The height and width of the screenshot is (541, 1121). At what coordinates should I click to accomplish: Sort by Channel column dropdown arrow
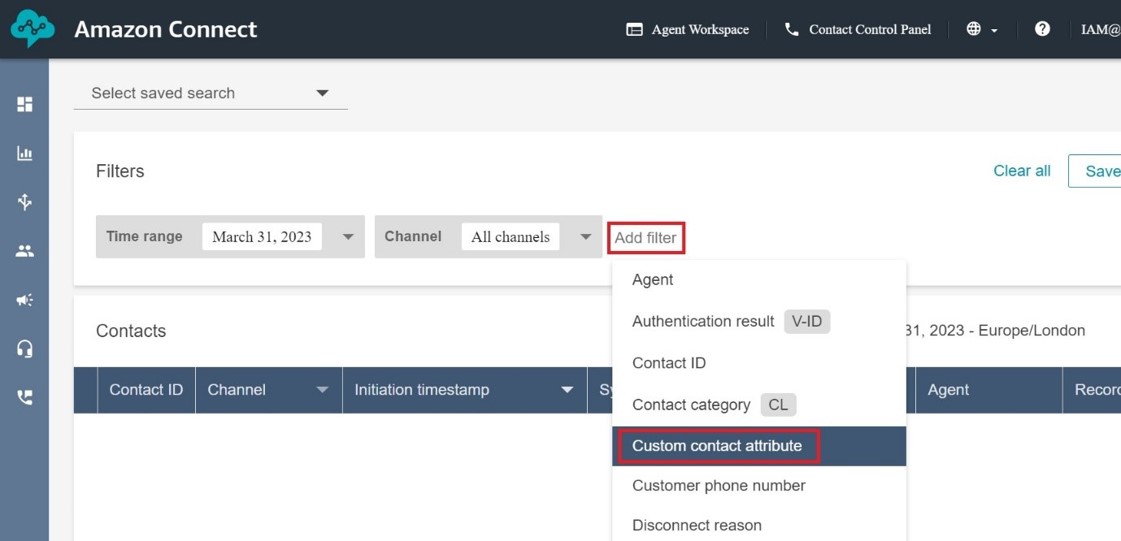pyautogui.click(x=322, y=390)
